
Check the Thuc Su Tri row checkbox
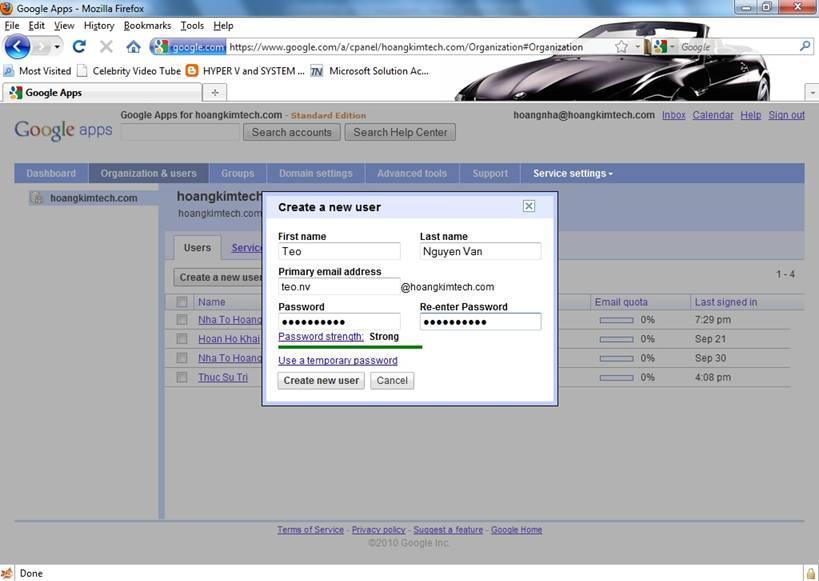click(182, 377)
